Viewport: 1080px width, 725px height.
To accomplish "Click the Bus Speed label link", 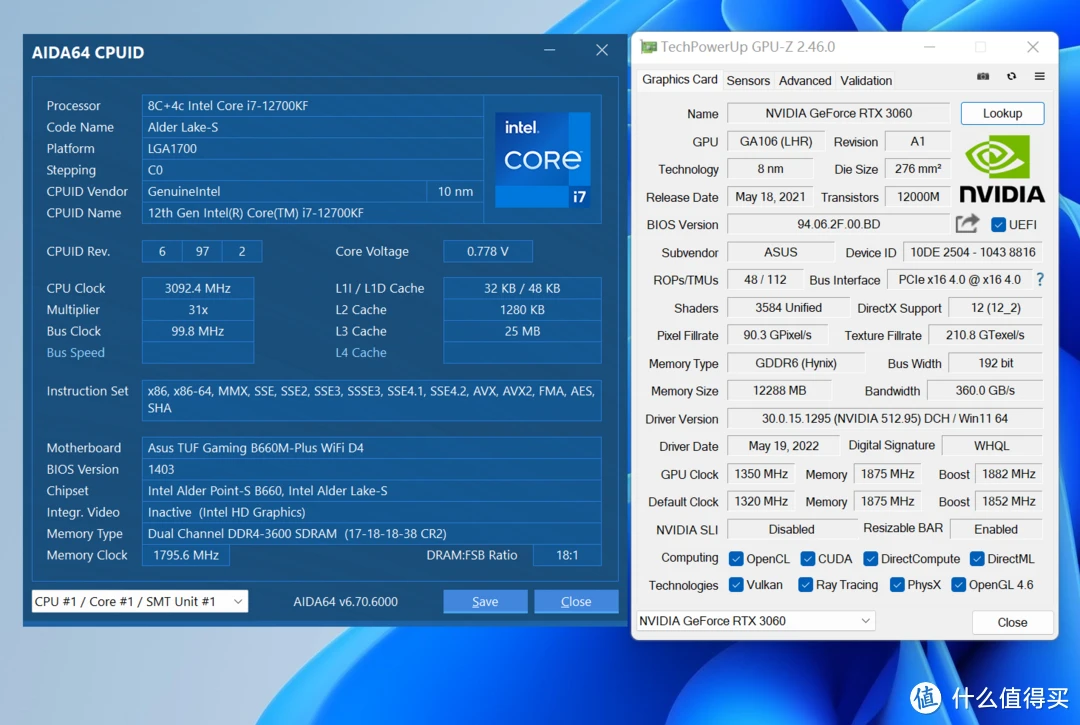I will (x=76, y=353).
